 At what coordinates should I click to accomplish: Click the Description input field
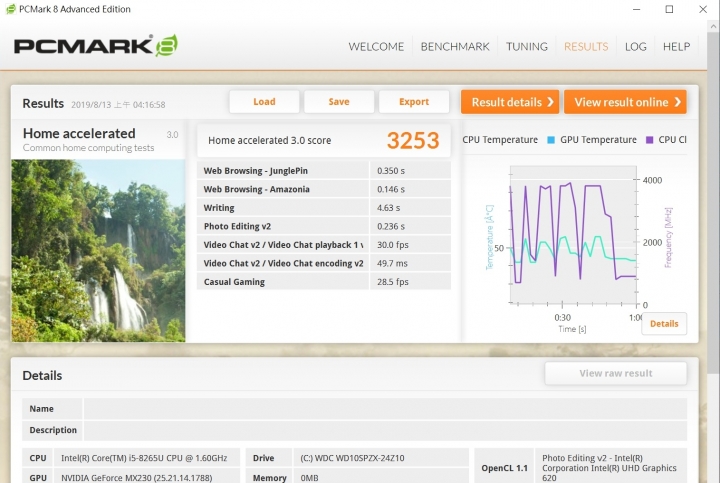(x=385, y=430)
